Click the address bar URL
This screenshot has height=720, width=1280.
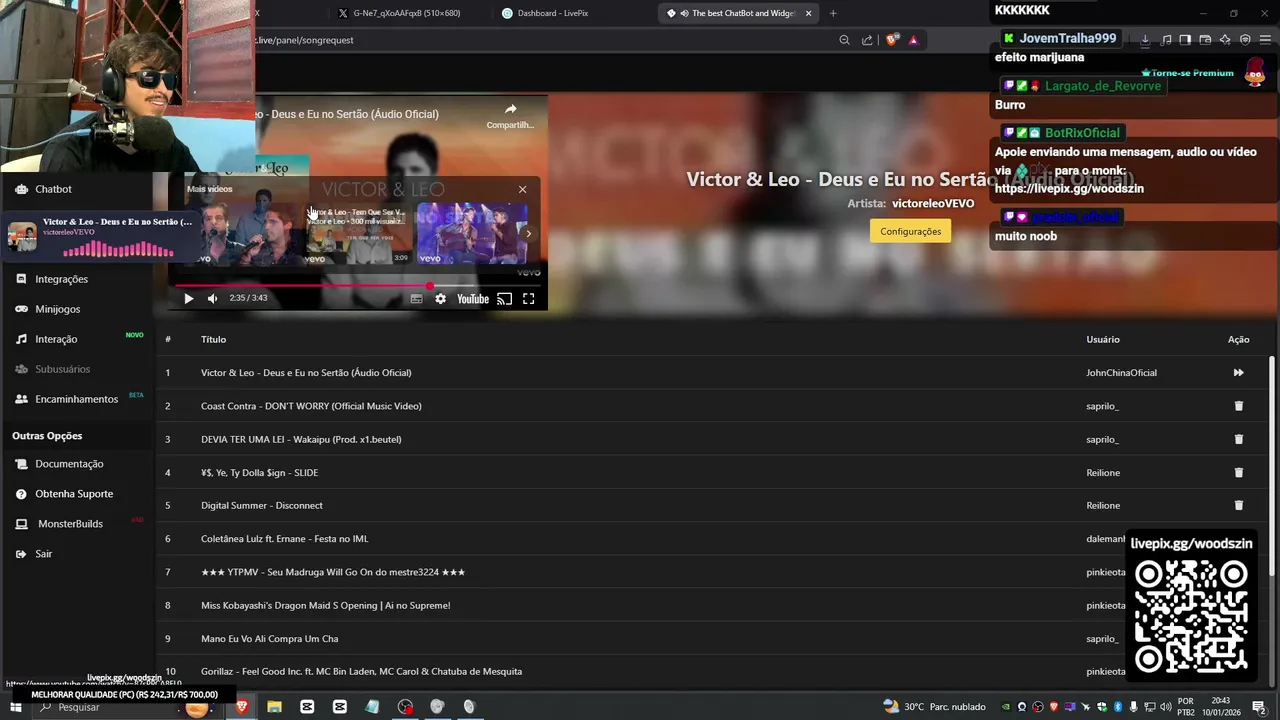[x=305, y=40]
